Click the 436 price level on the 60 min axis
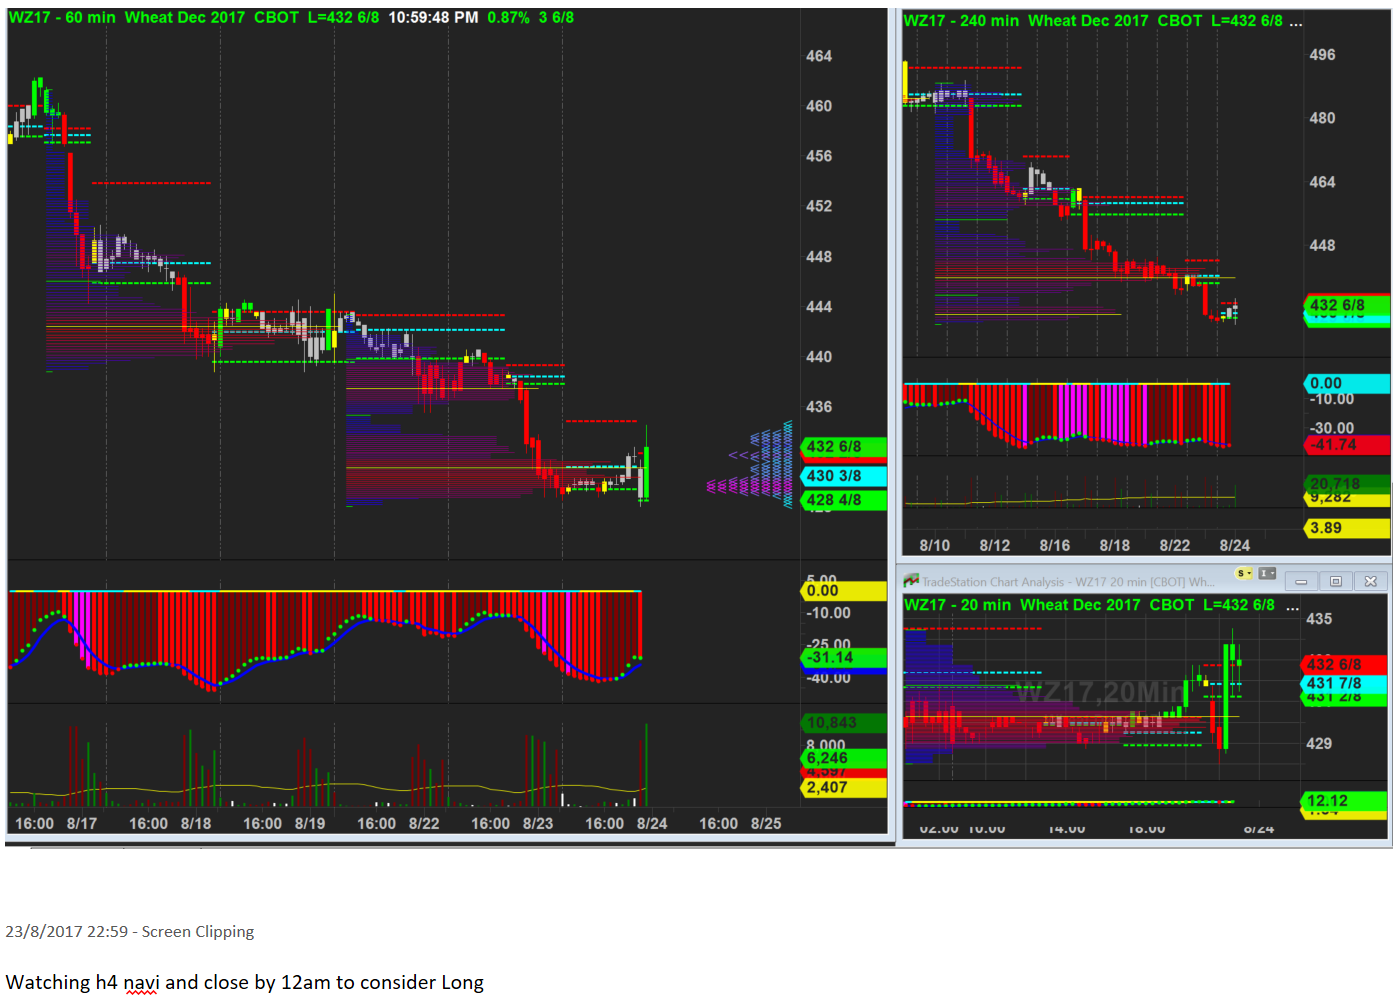 [x=819, y=407]
